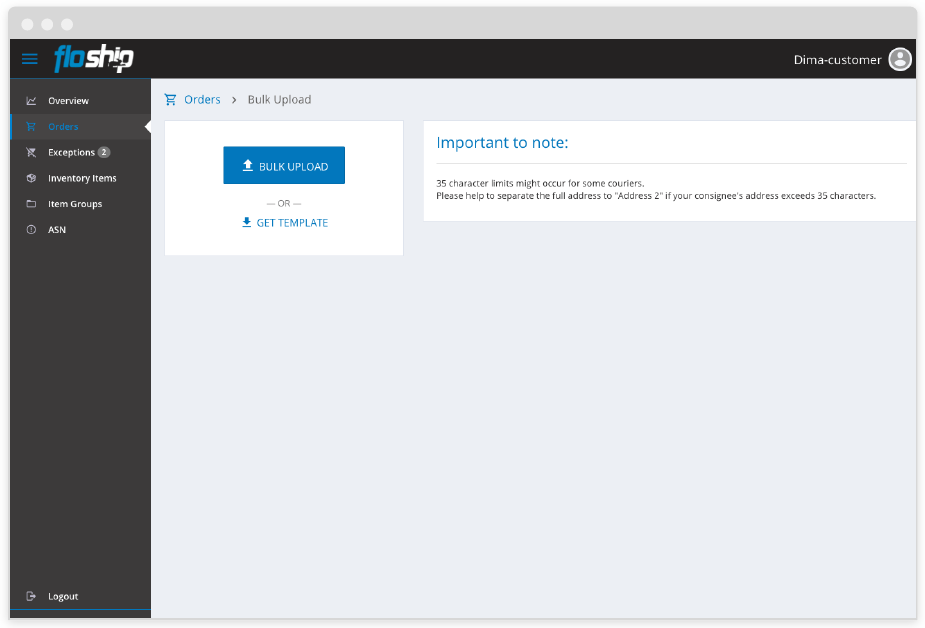
Task: Open the hamburger navigation menu
Action: tap(30, 59)
